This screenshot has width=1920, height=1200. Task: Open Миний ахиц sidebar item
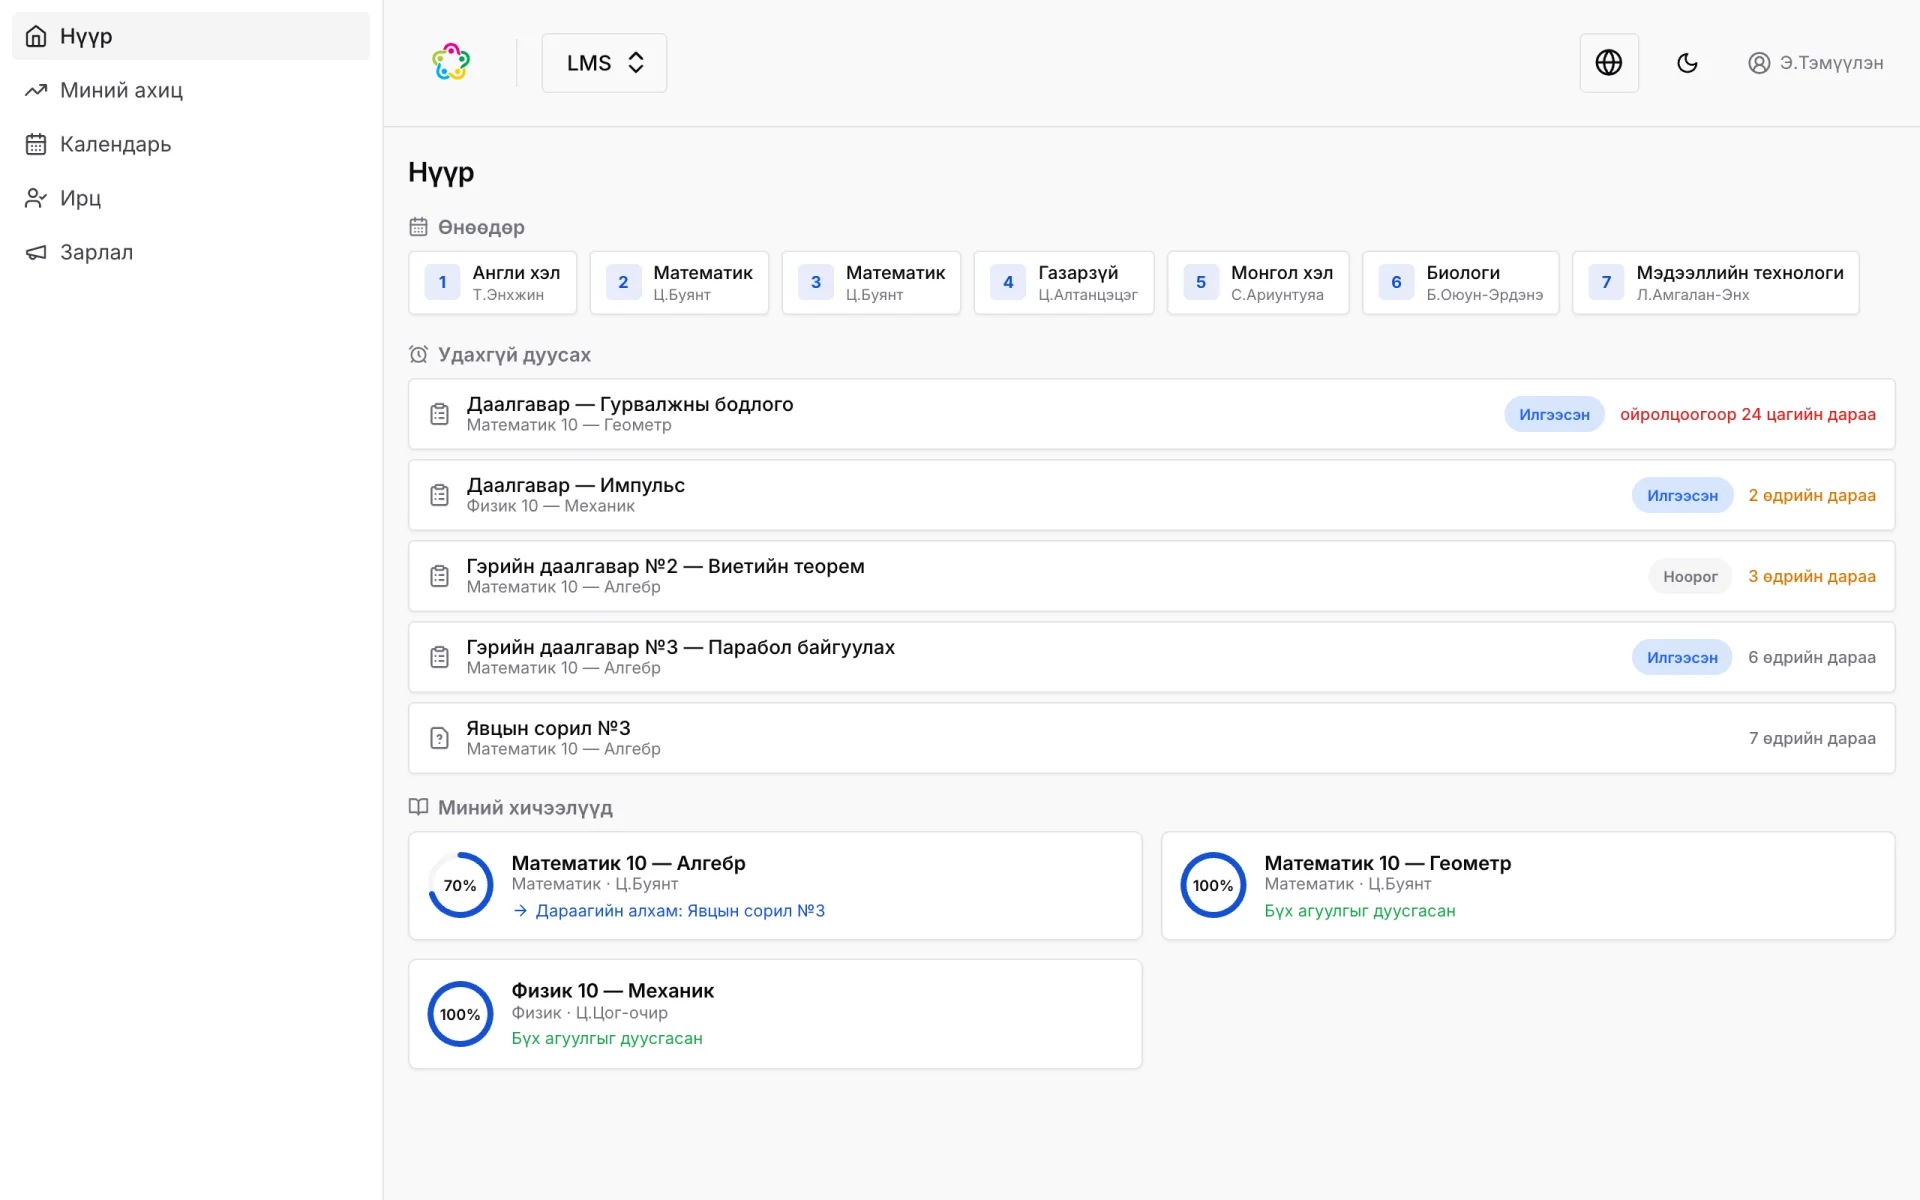click(191, 90)
